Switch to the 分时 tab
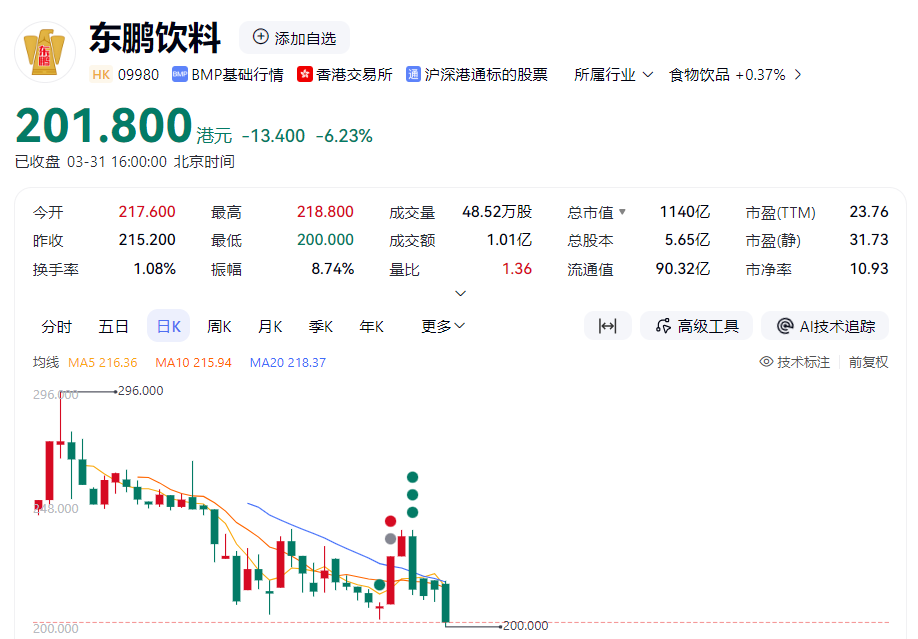 tap(57, 326)
